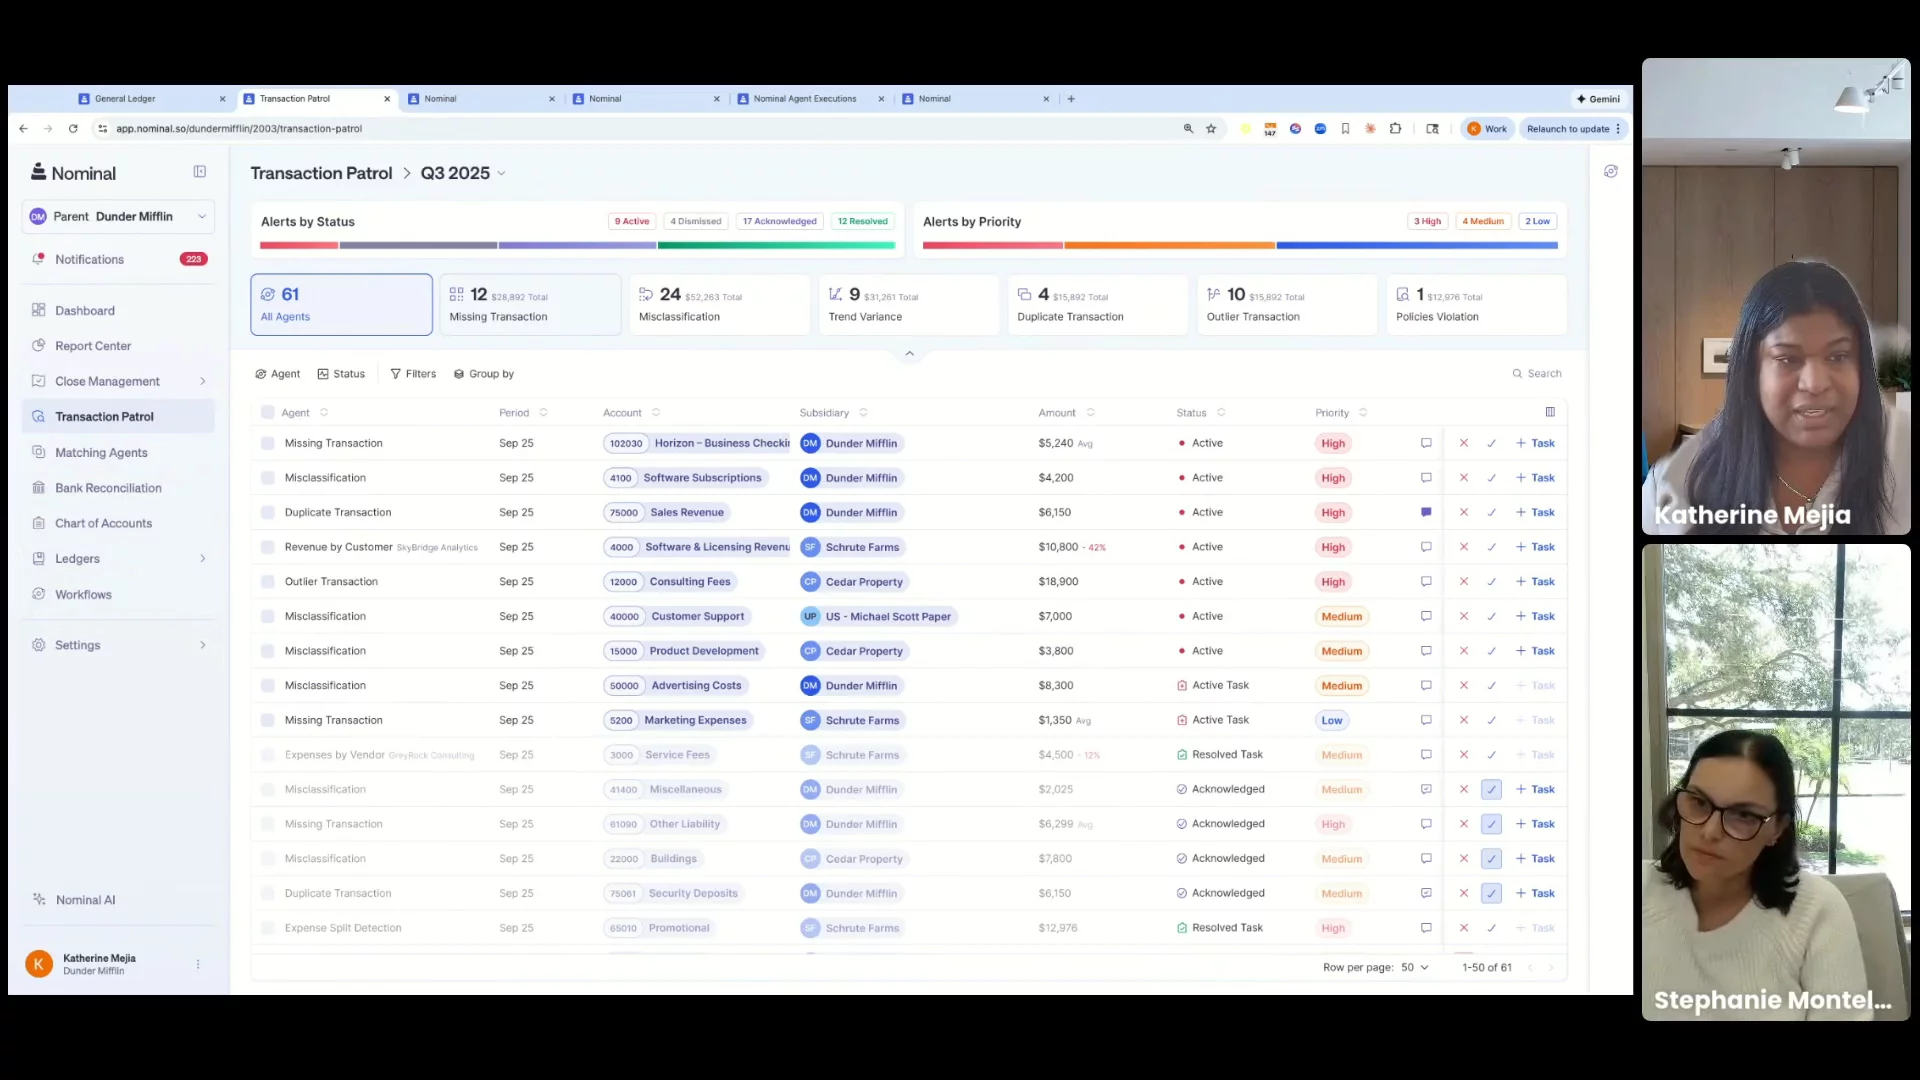Filter alerts by 9 Active status badge
Image resolution: width=1920 pixels, height=1080 pixels.
(632, 221)
